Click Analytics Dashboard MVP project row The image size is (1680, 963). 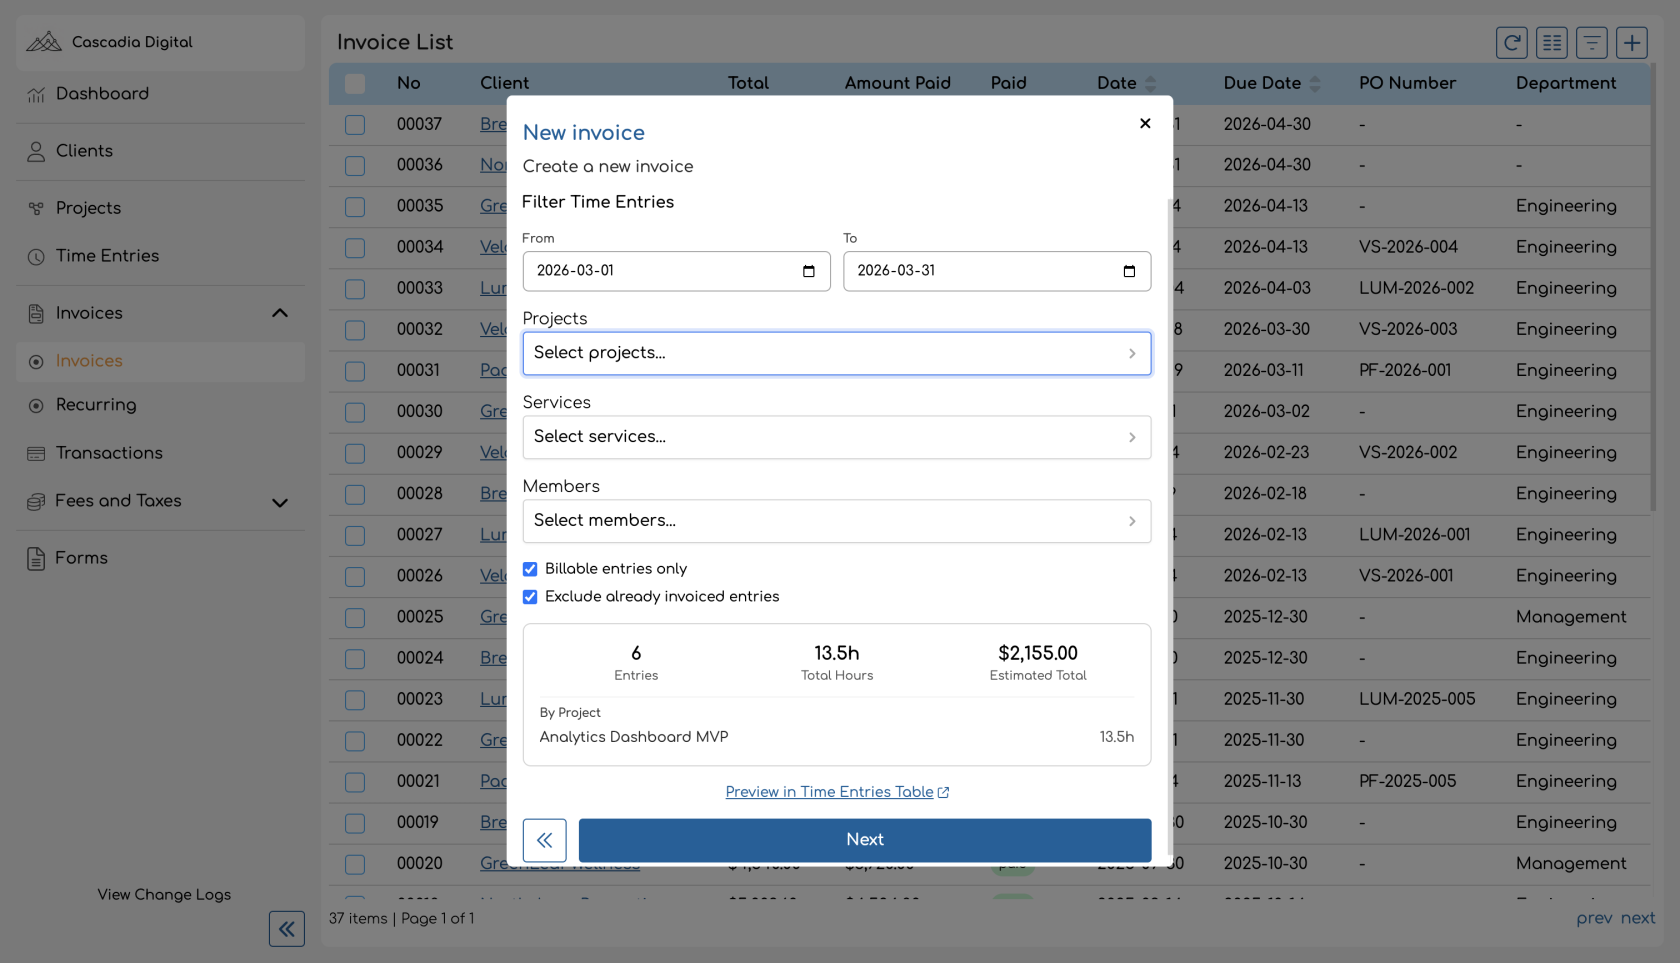coord(837,737)
